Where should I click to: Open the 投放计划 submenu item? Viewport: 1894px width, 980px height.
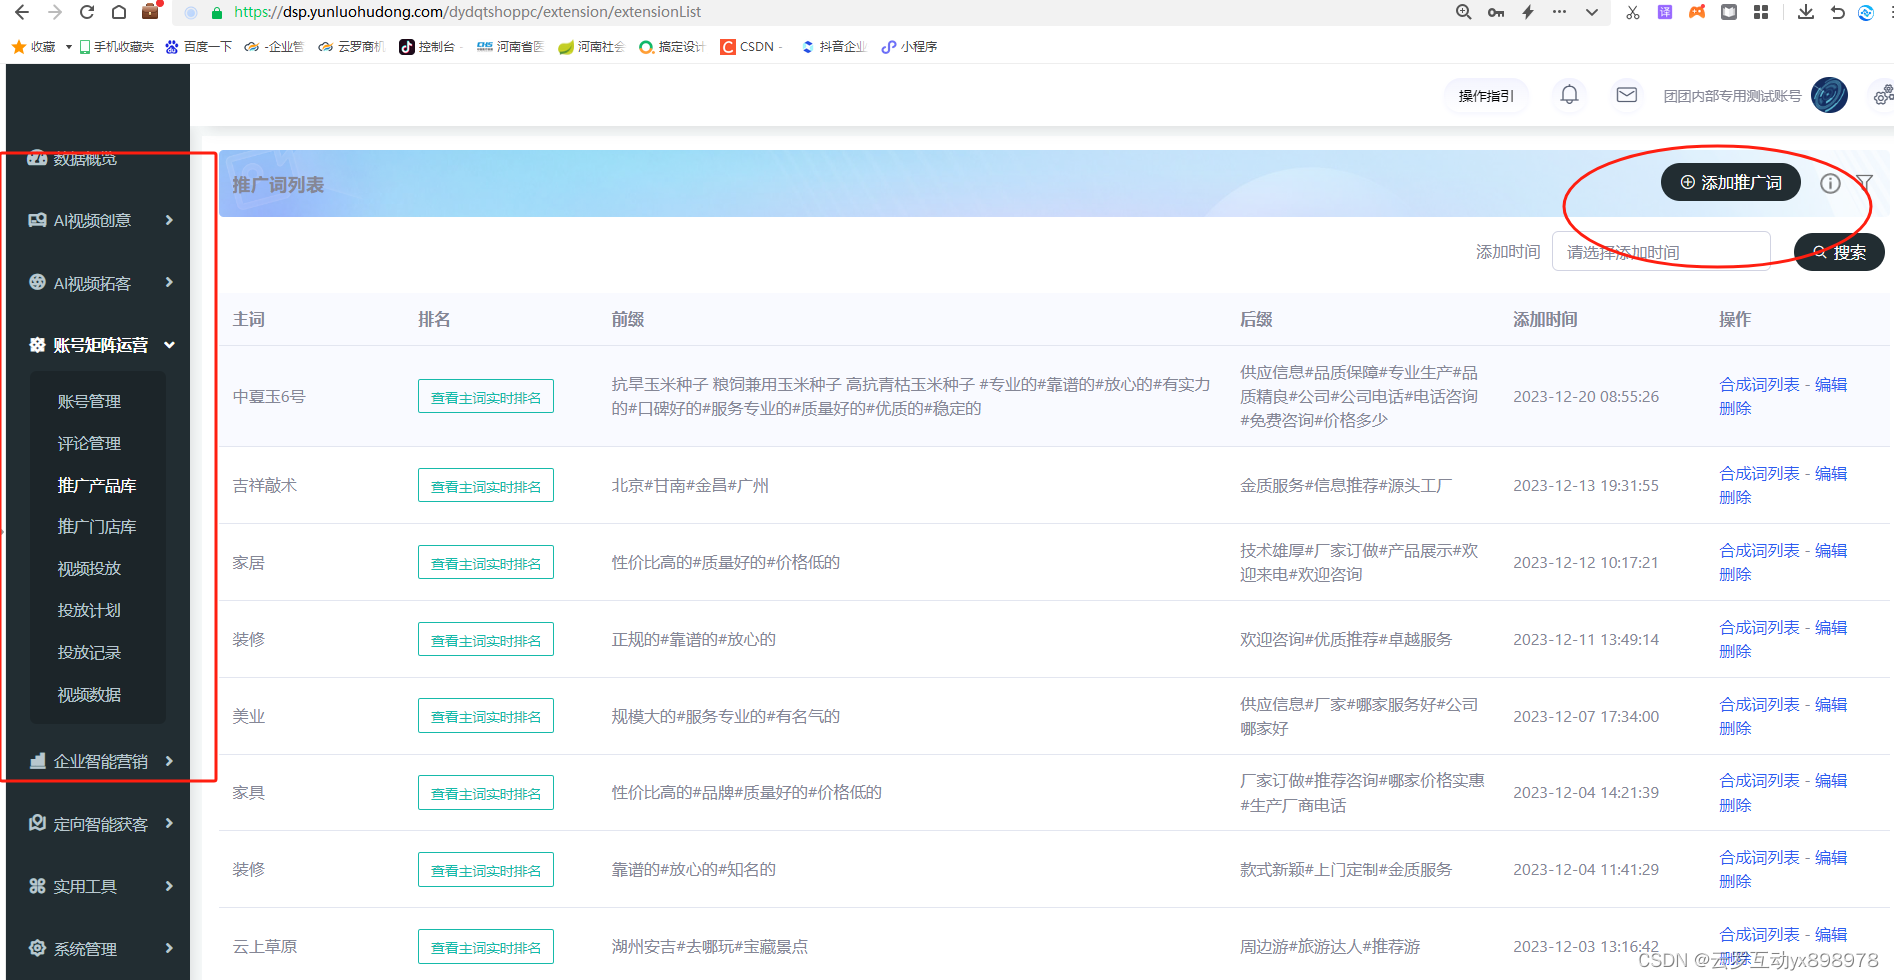coord(89,610)
